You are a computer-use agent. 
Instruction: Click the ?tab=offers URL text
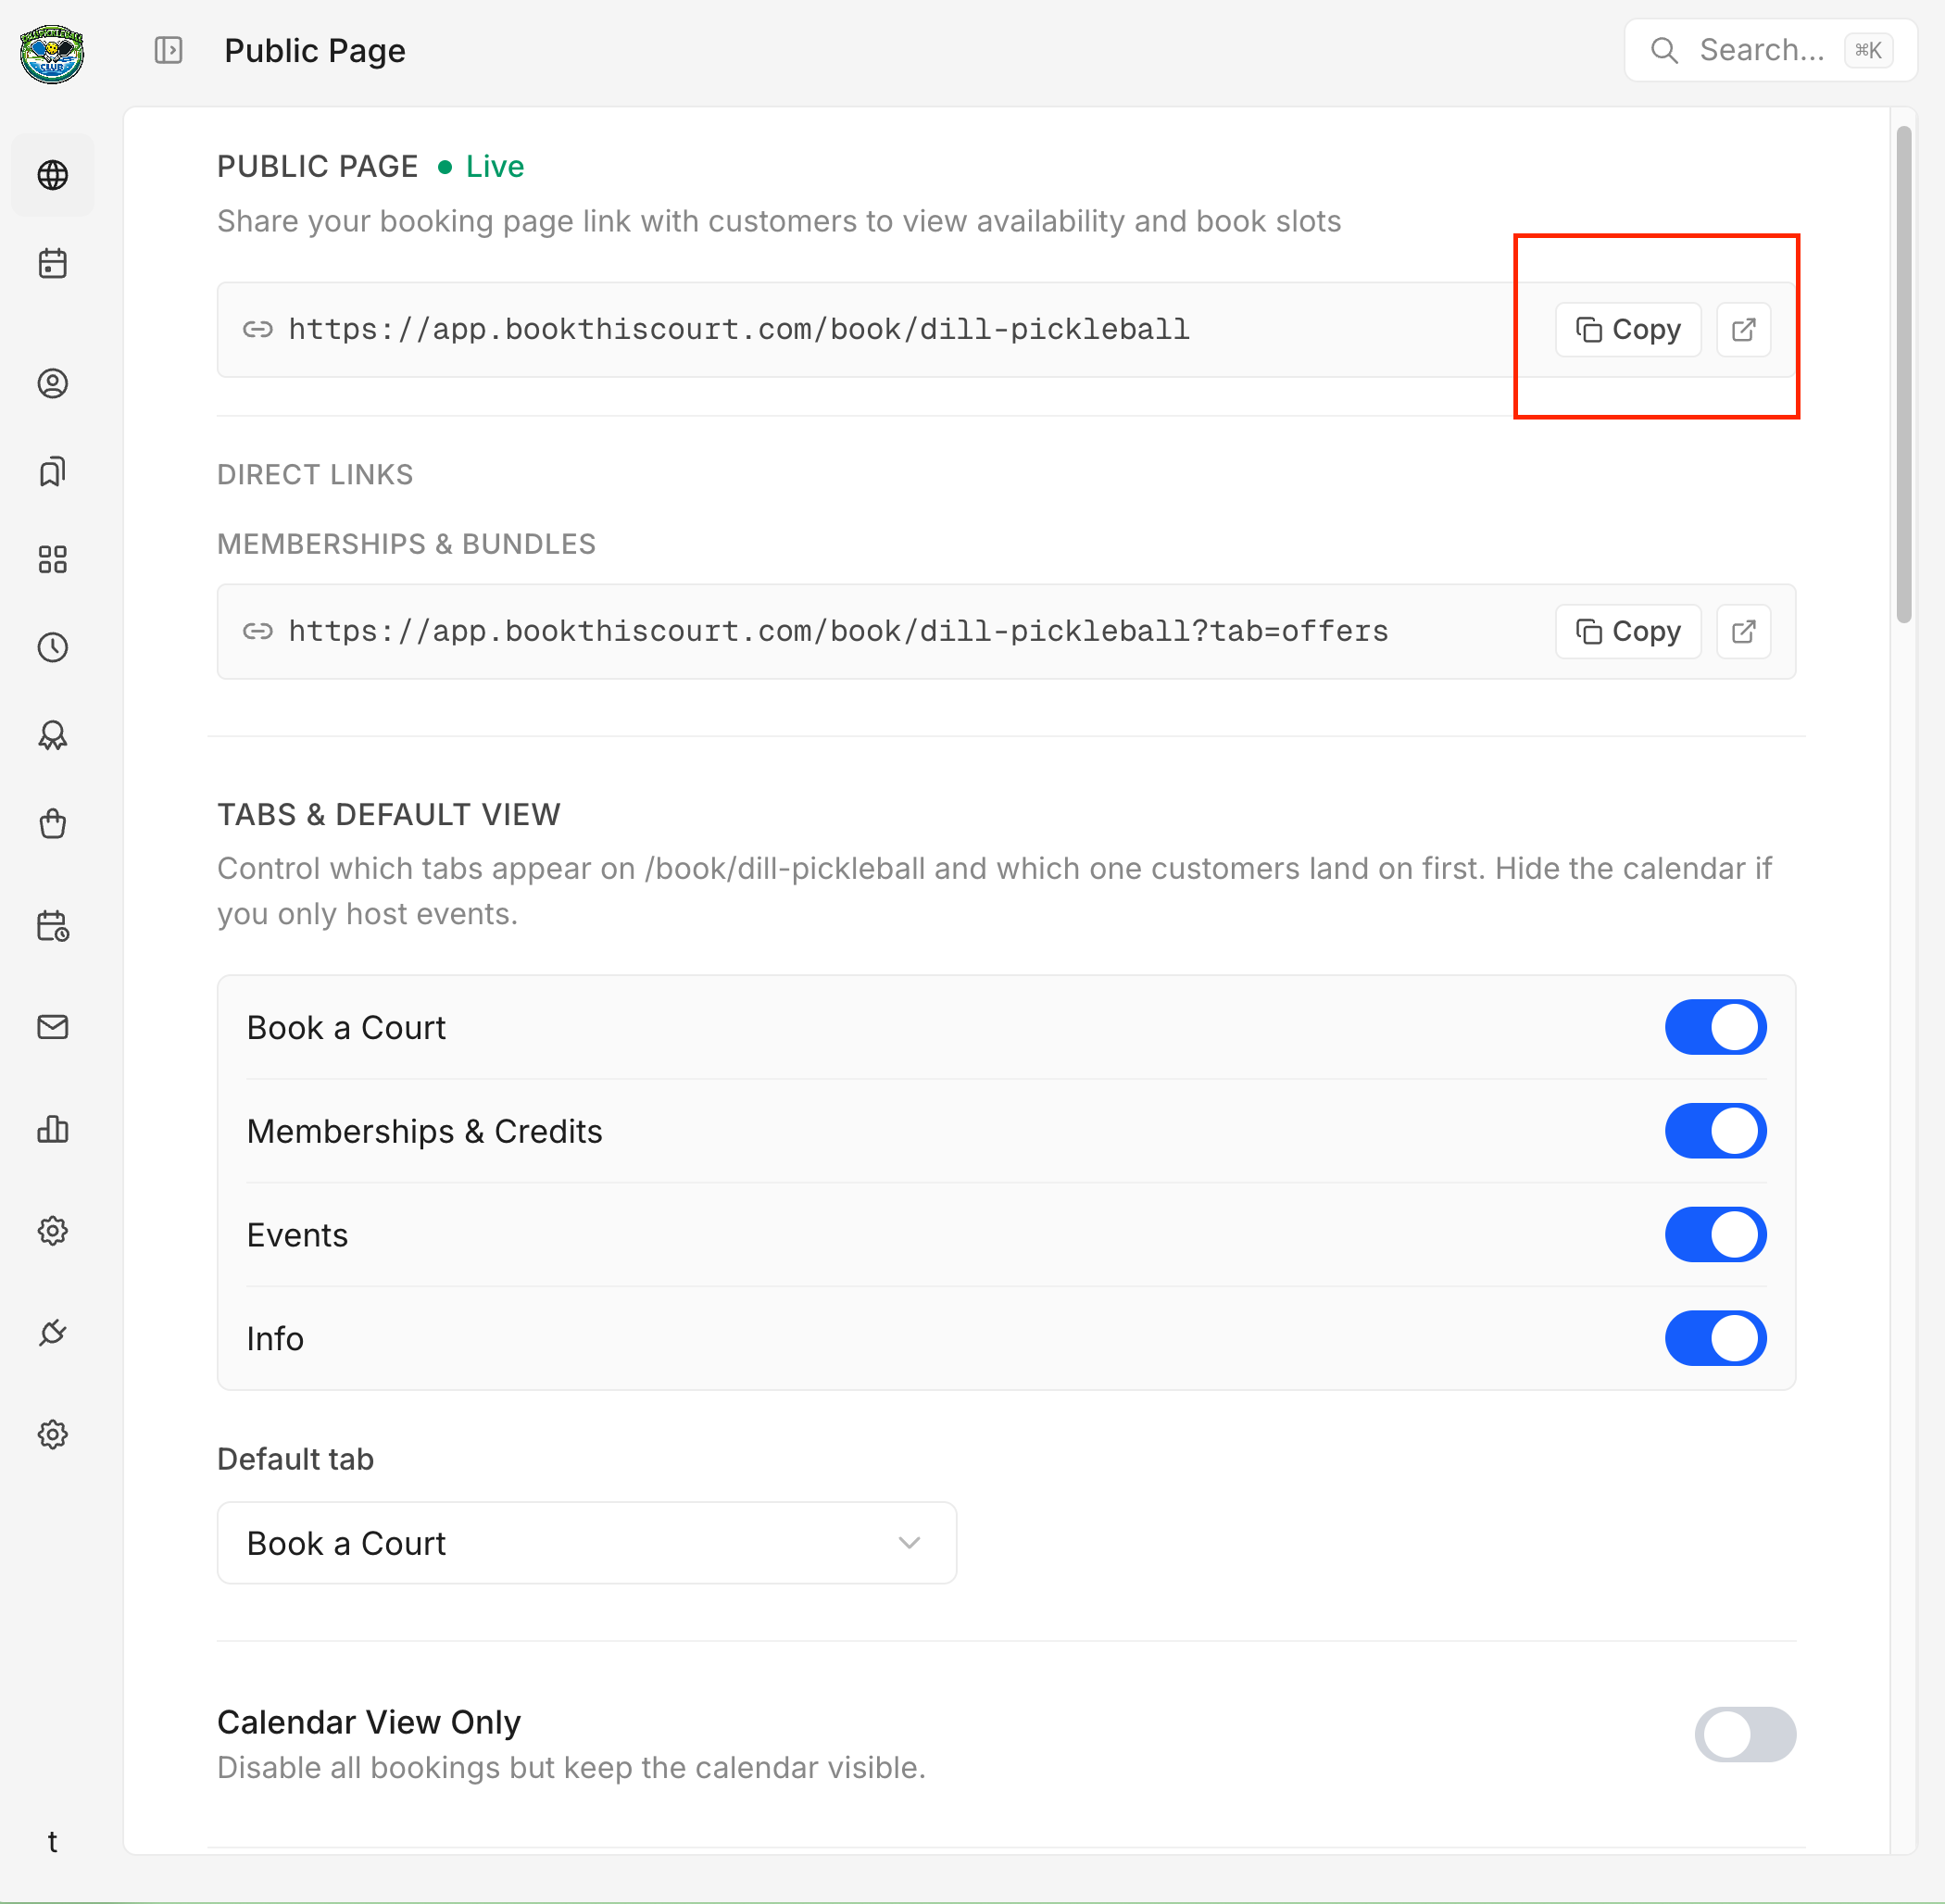(838, 631)
